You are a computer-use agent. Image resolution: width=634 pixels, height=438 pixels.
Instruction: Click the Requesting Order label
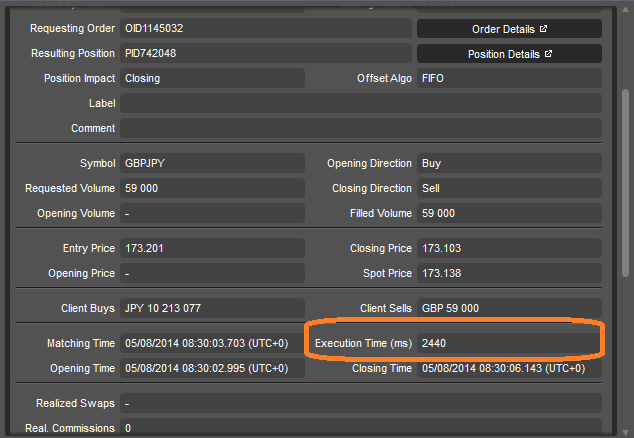[72, 28]
